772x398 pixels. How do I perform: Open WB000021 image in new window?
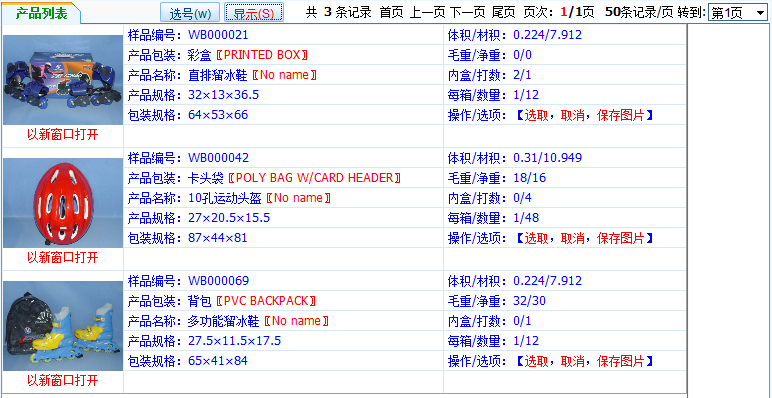[x=63, y=135]
